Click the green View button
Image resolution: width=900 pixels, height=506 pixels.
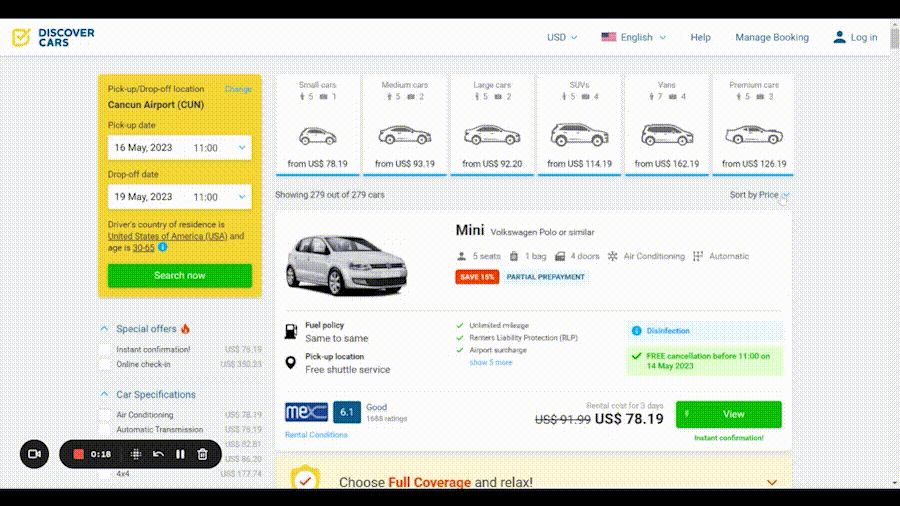[728, 414]
